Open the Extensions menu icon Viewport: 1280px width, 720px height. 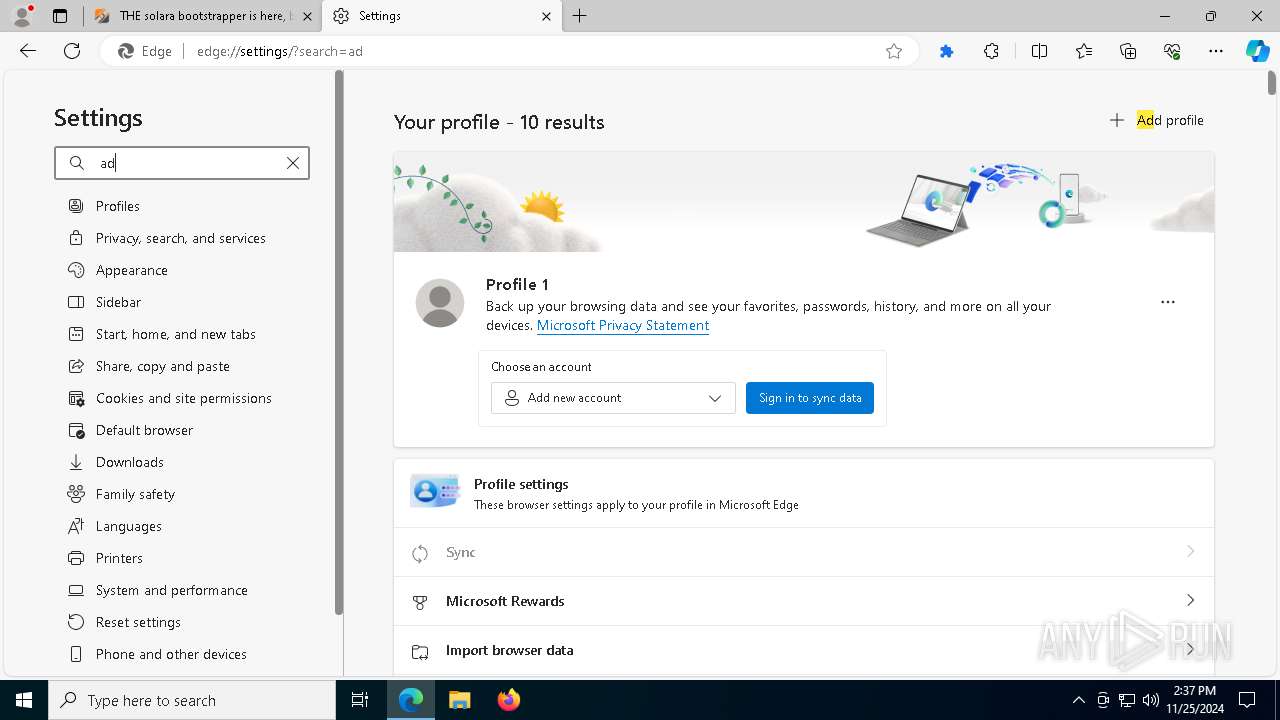991,51
